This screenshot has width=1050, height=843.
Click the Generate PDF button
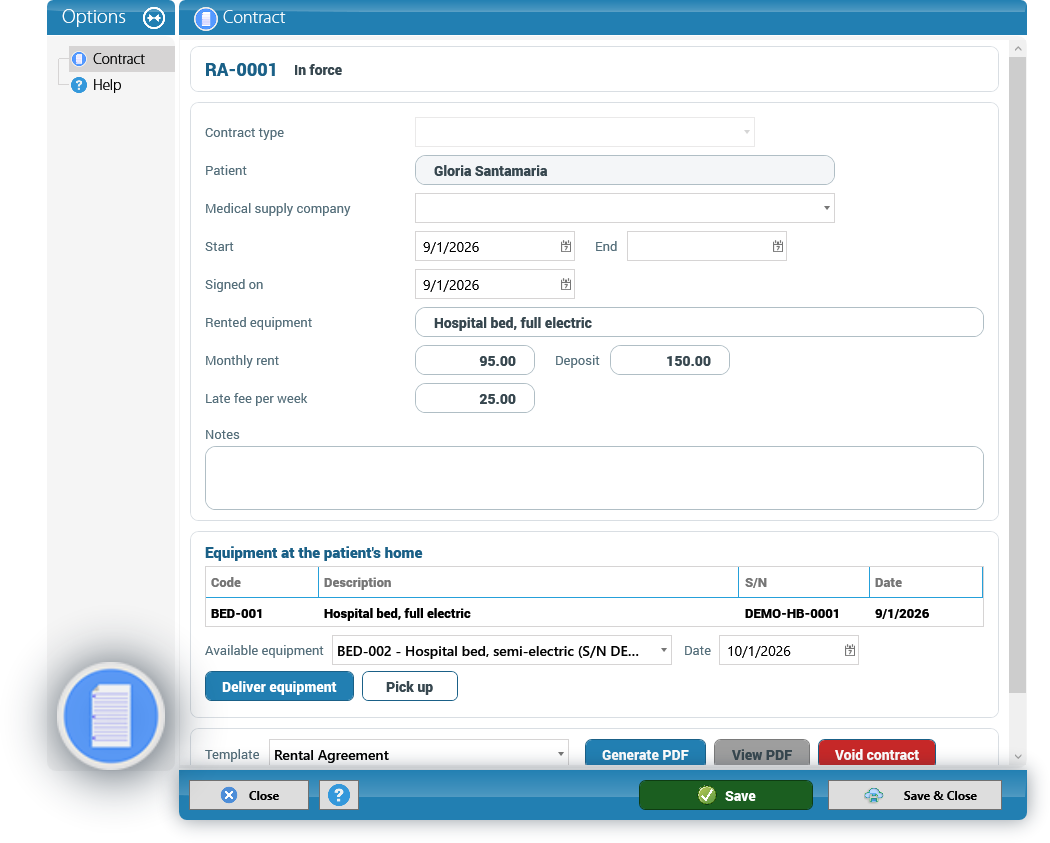646,753
